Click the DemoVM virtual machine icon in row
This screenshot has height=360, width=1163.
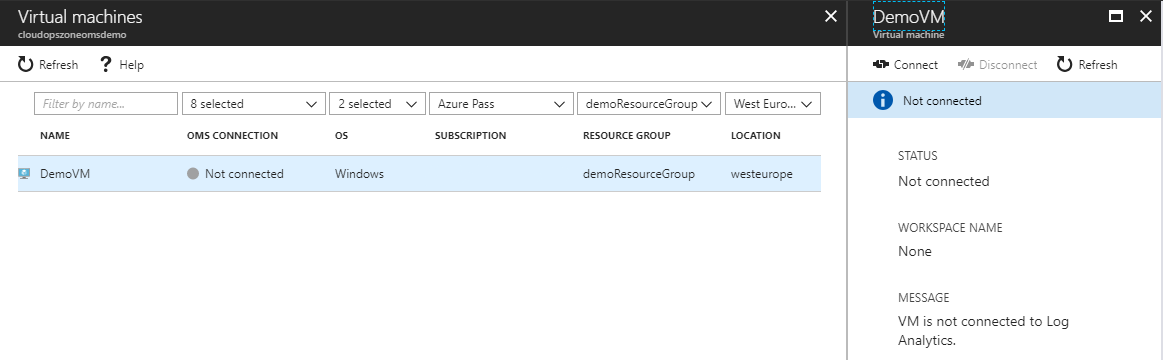(24, 174)
